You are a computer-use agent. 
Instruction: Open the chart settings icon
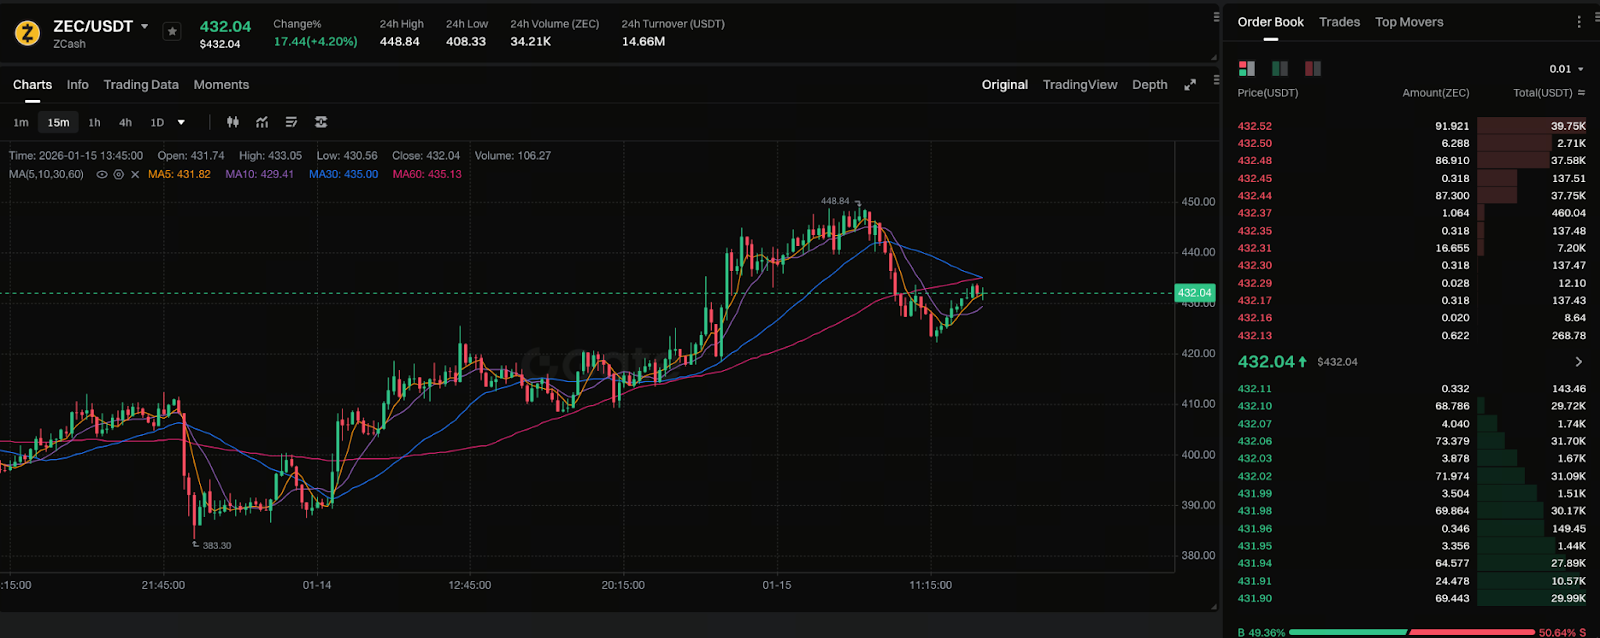321,122
